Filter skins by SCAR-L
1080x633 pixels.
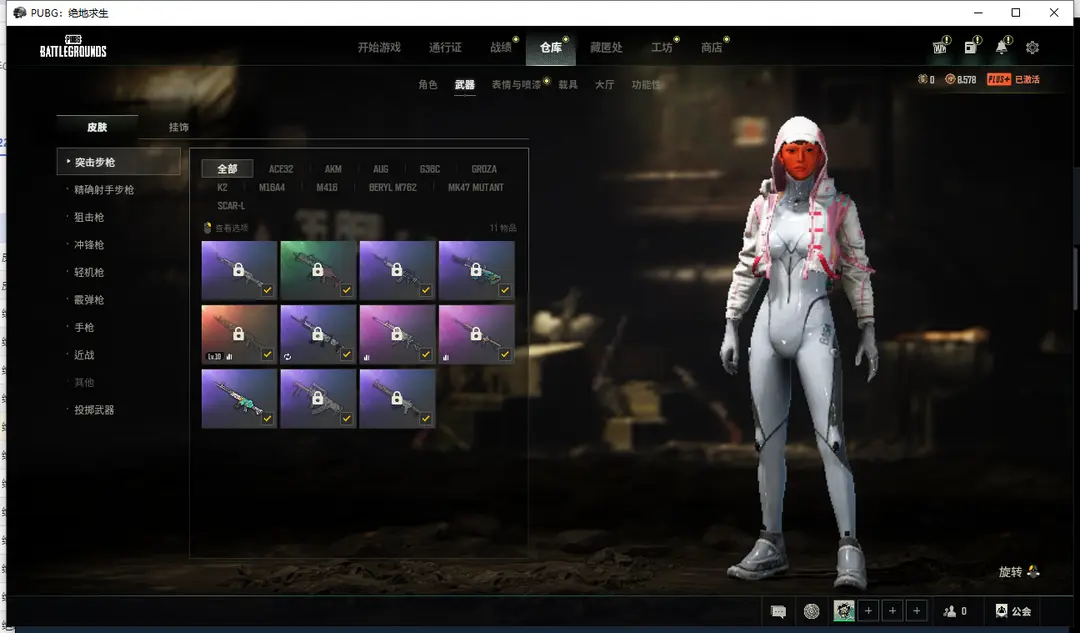click(231, 206)
